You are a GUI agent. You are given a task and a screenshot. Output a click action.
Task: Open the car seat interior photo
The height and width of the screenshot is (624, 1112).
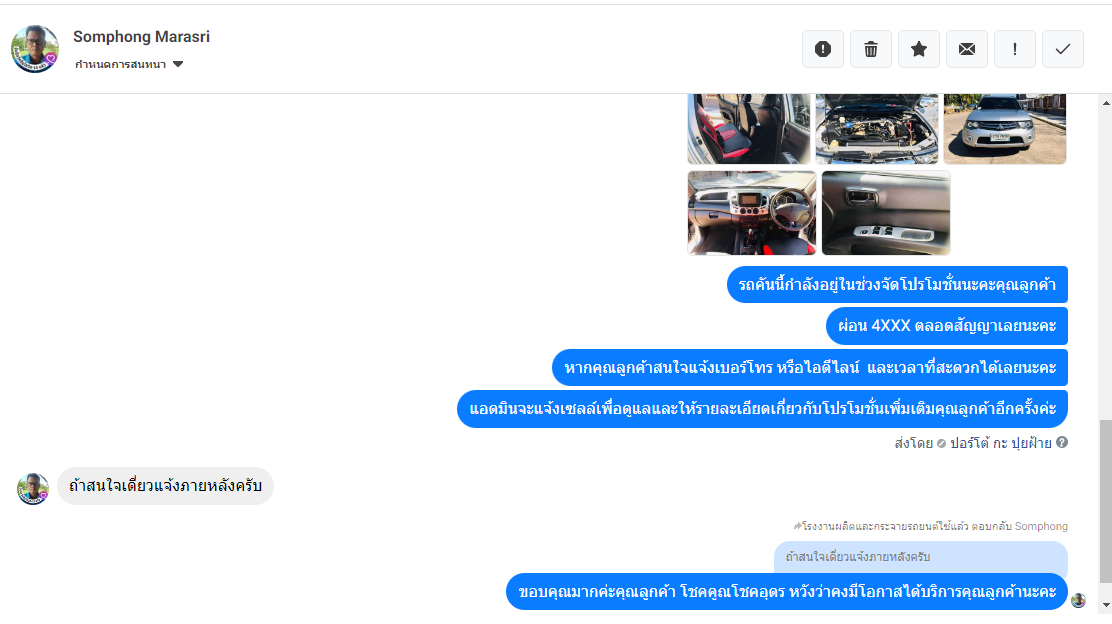coord(749,129)
